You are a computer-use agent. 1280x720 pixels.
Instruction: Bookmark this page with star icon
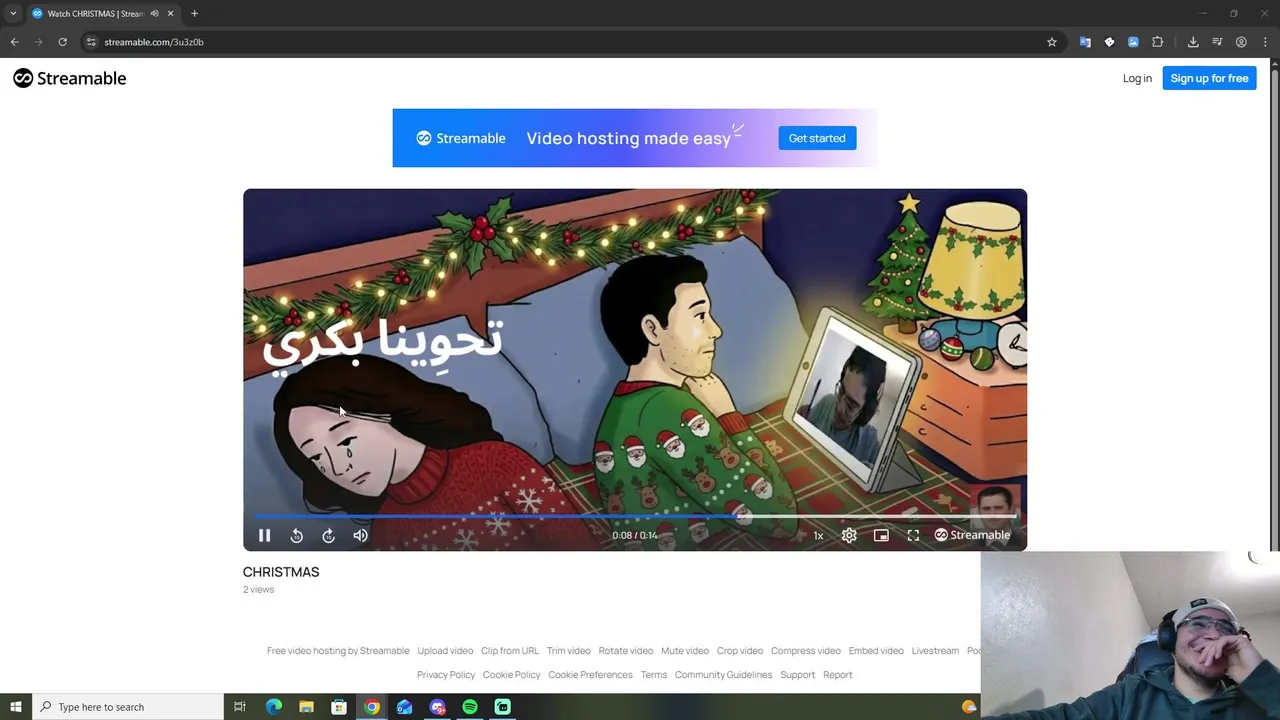1052,42
